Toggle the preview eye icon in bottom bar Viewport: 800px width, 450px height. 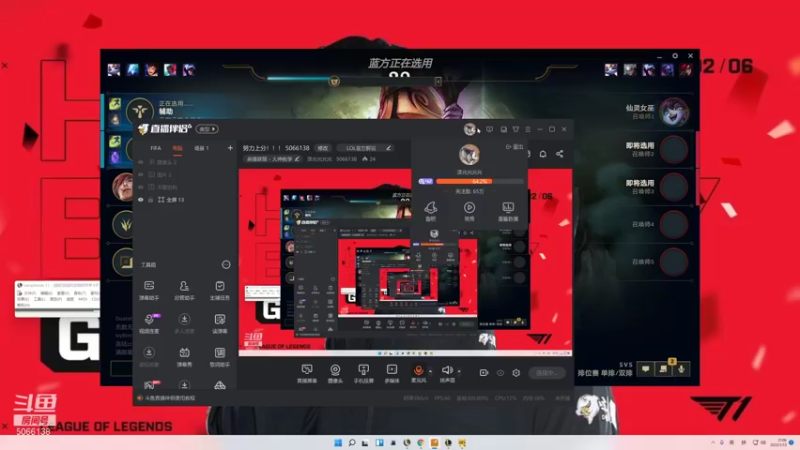click(x=501, y=373)
